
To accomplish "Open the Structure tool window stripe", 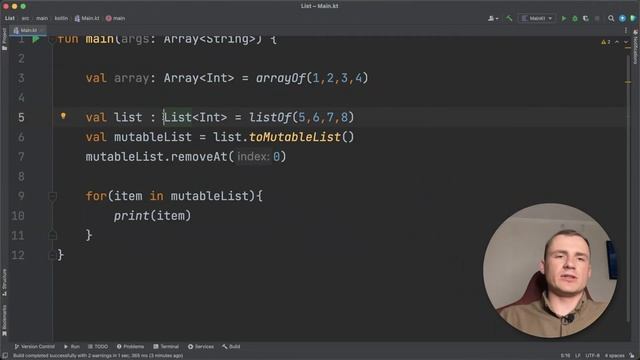I will click(x=4, y=282).
